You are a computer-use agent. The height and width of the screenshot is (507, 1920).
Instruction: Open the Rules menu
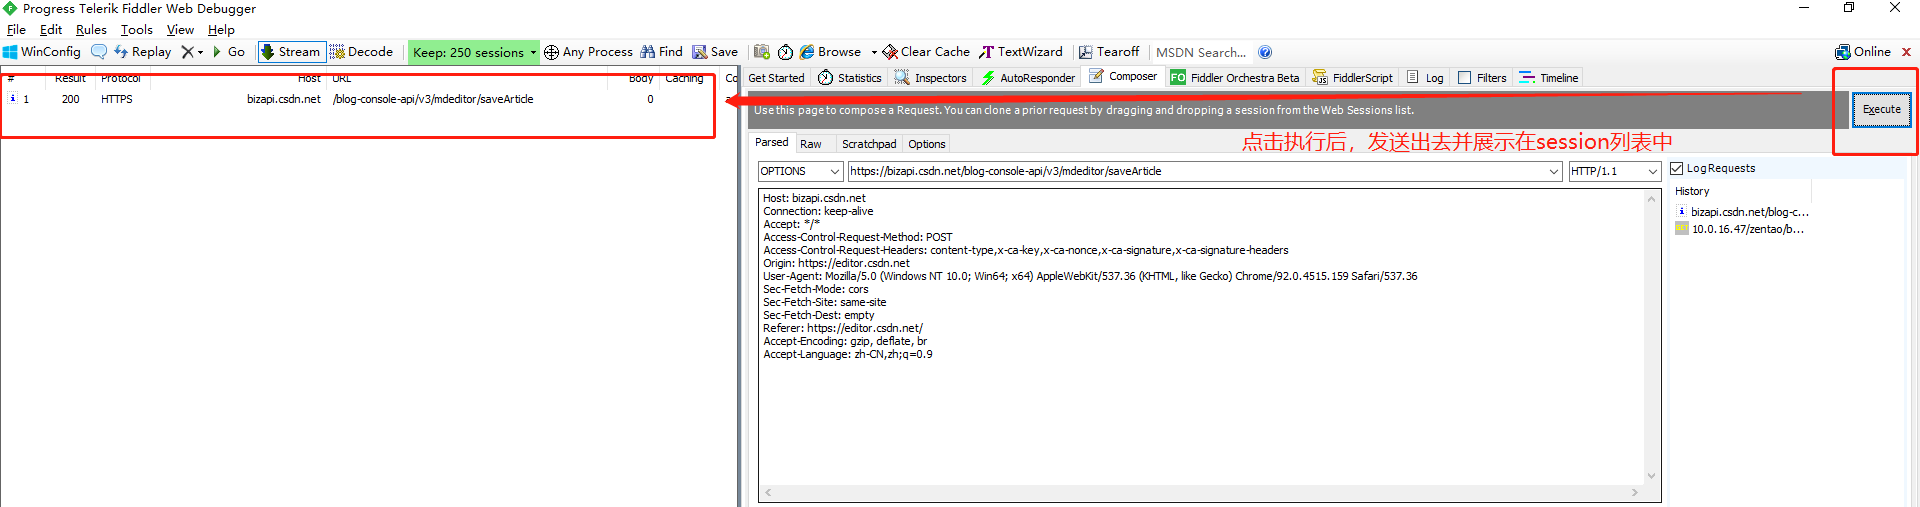[x=91, y=30]
